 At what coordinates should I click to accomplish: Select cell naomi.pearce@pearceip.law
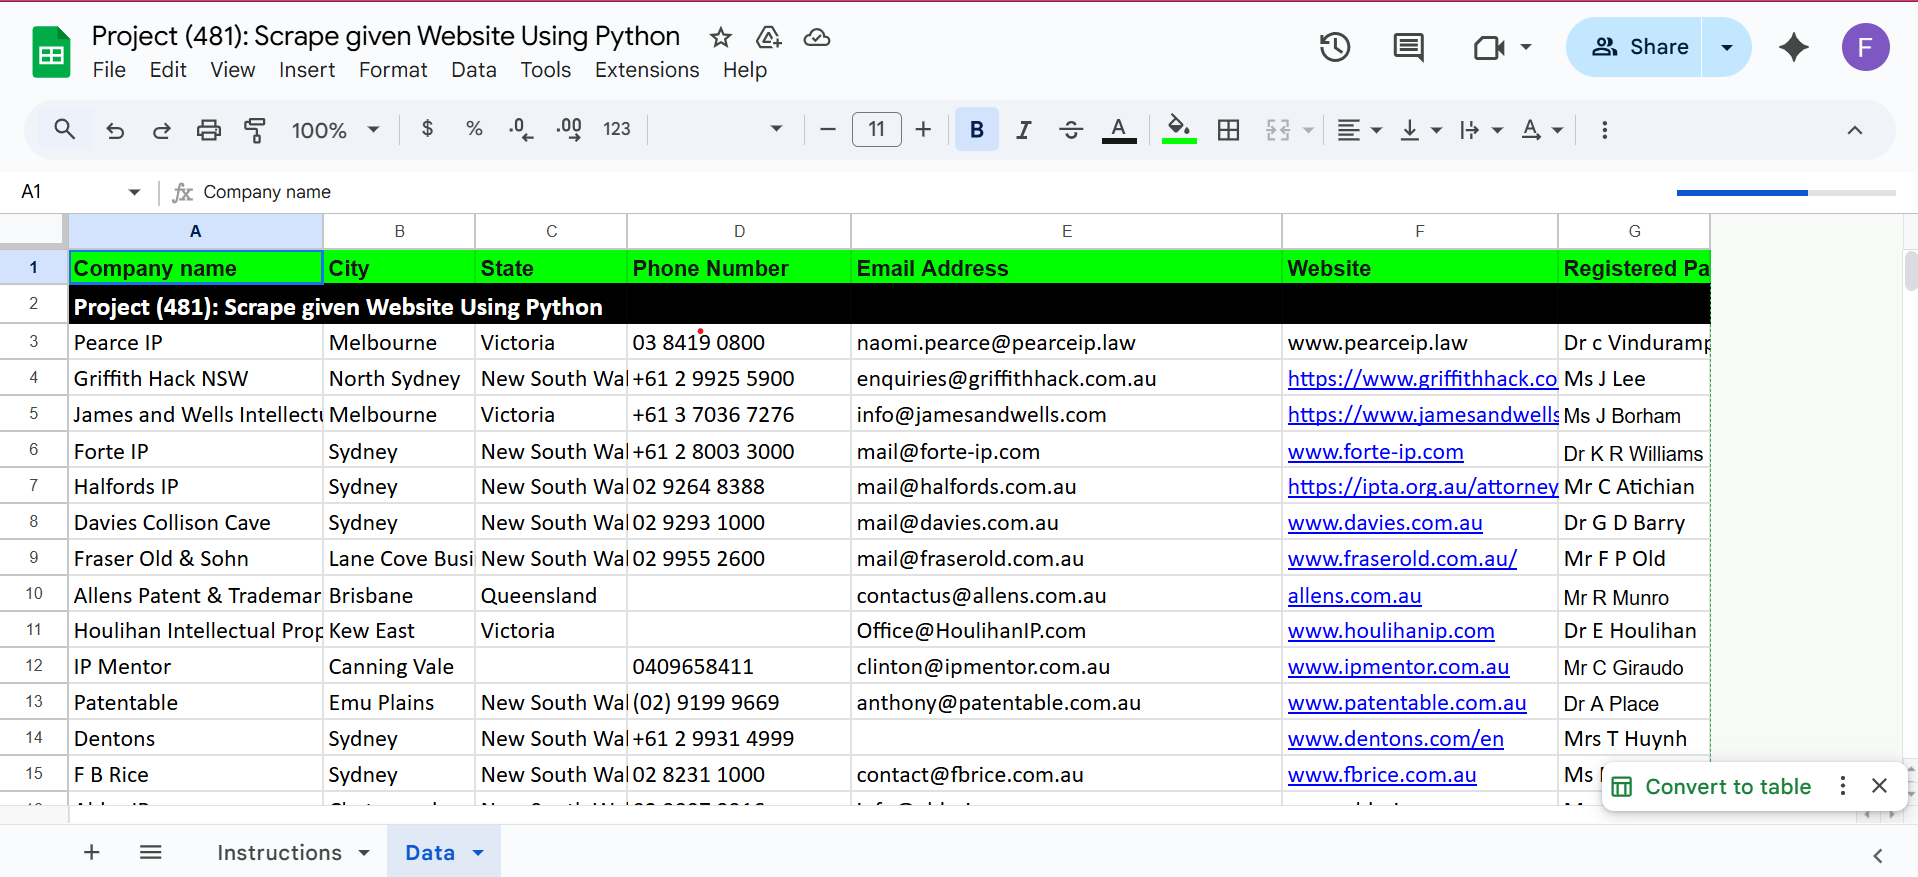(x=1066, y=343)
